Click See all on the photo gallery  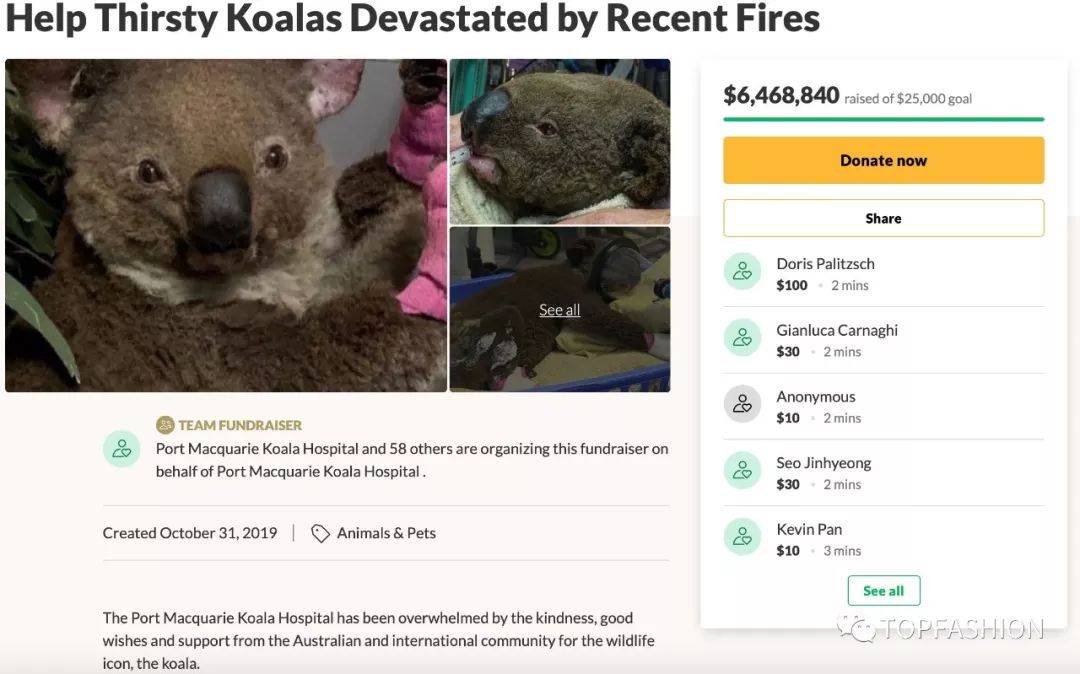pos(559,310)
